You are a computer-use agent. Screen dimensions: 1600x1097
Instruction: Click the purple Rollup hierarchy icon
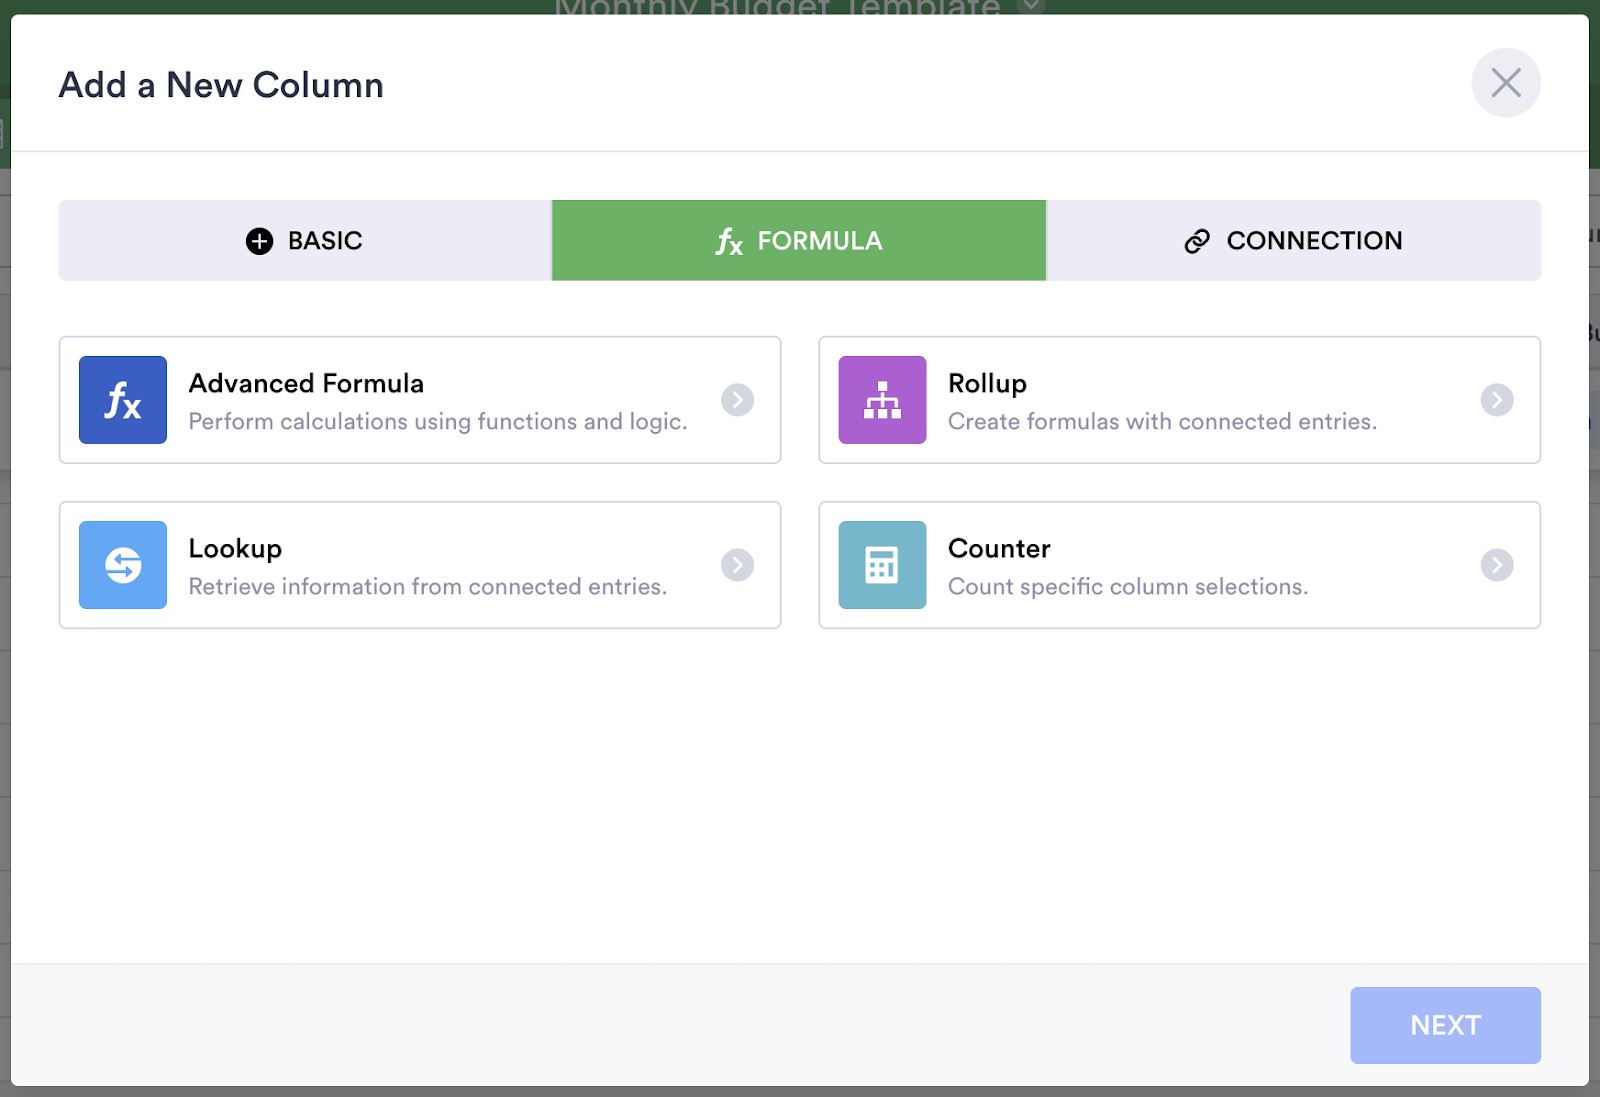882,400
